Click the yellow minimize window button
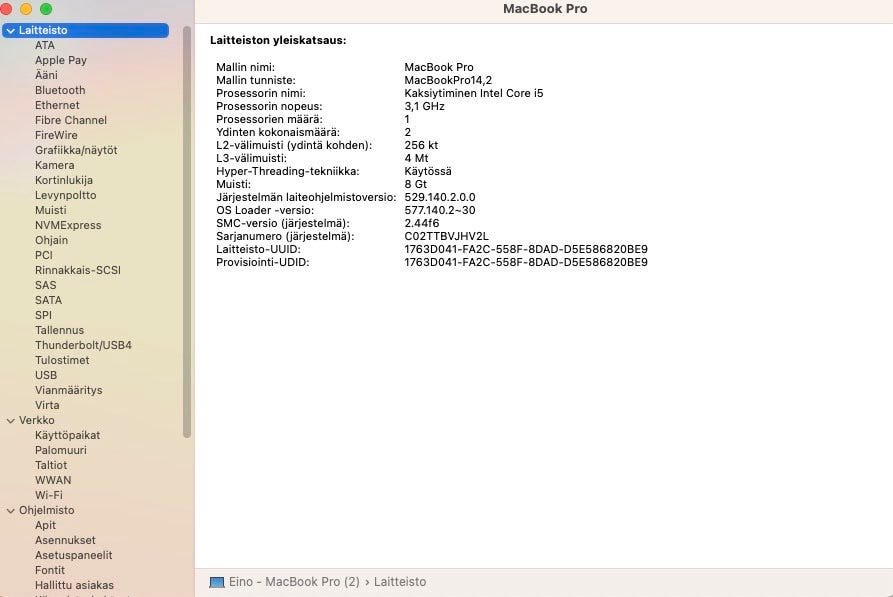Image resolution: width=893 pixels, height=597 pixels. [x=26, y=9]
